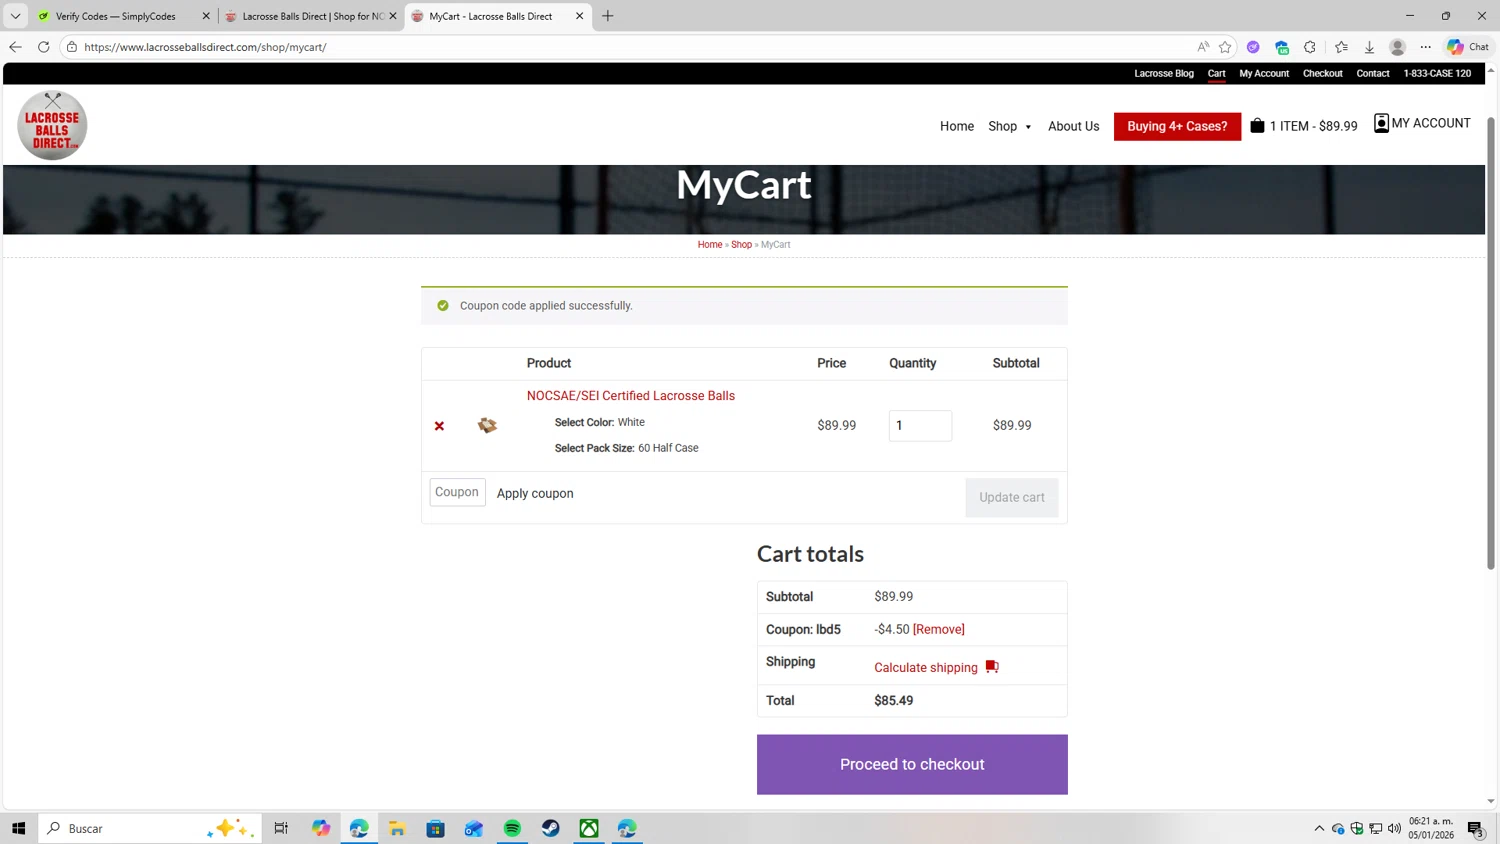Show hidden system tray icons
This screenshot has width=1500, height=844.
pyautogui.click(x=1319, y=828)
